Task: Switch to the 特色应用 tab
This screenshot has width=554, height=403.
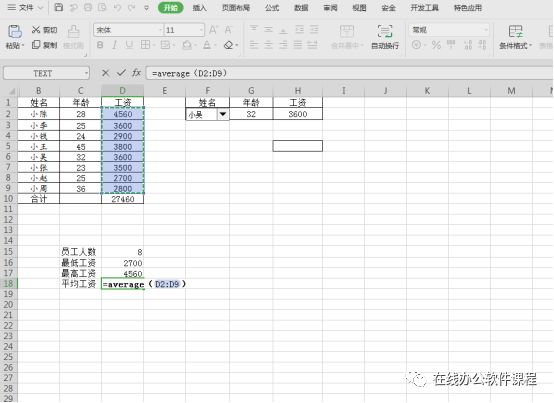Action: click(468, 7)
